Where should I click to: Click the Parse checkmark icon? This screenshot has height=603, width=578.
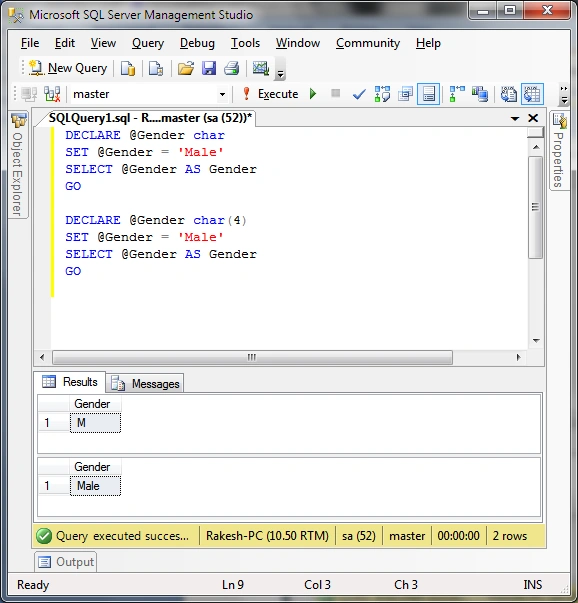(x=359, y=94)
